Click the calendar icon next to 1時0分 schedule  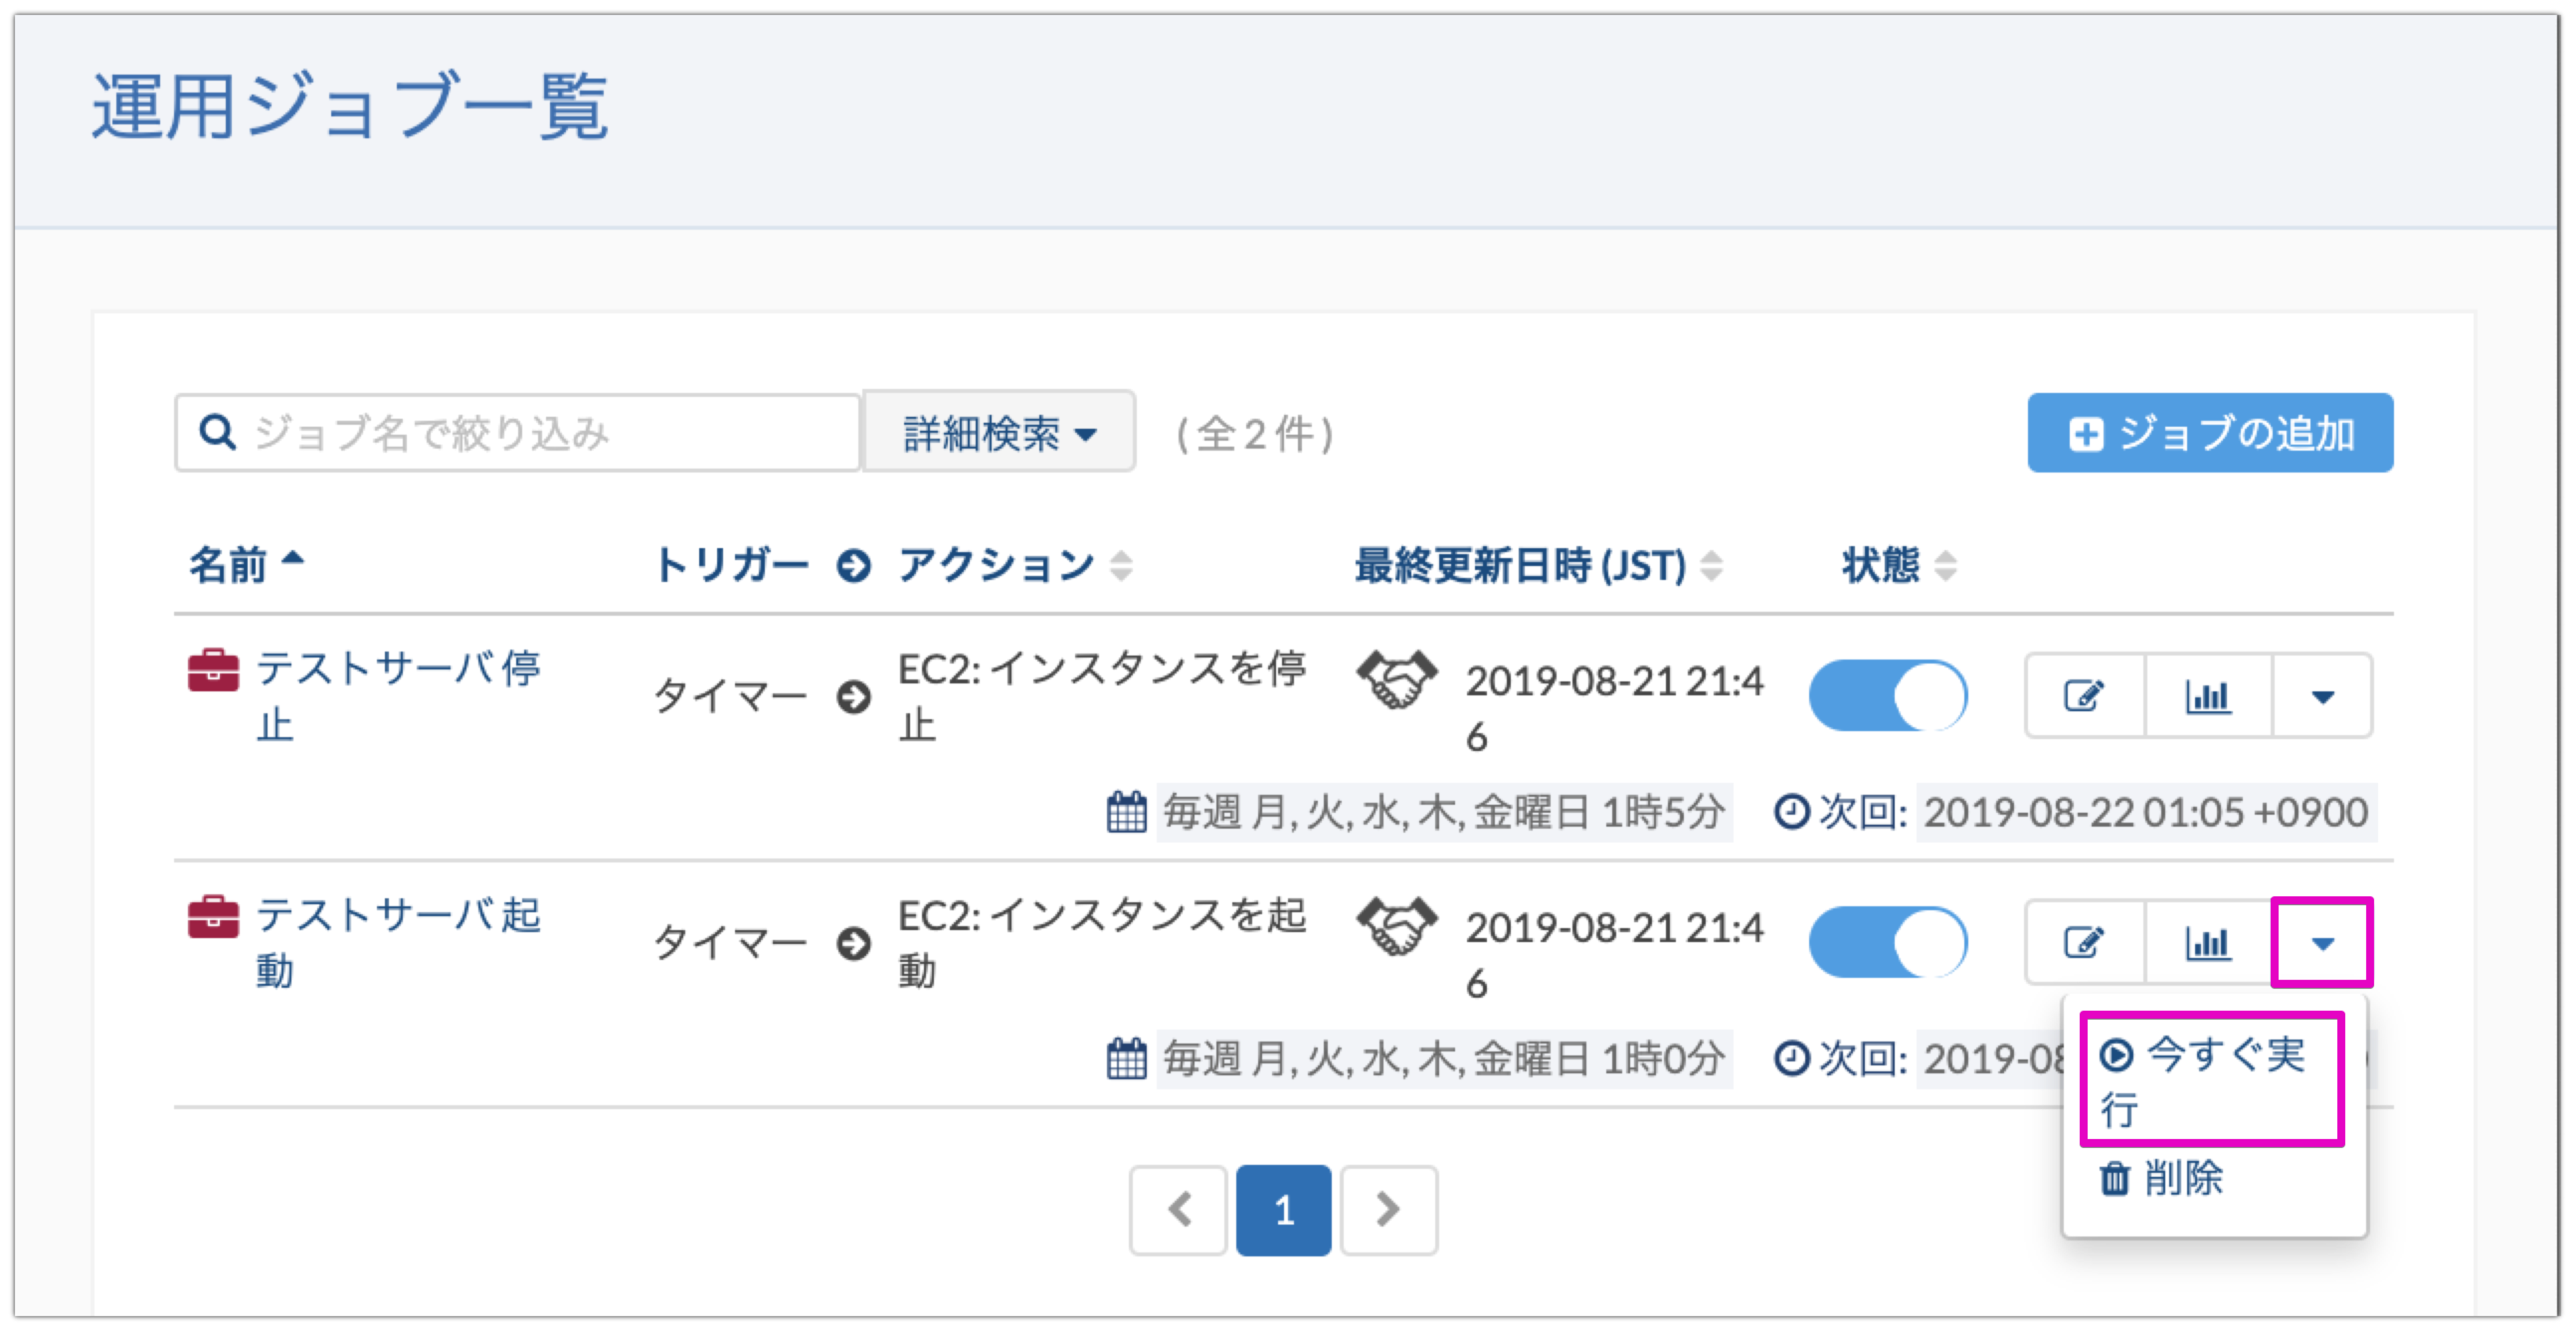1127,1058
